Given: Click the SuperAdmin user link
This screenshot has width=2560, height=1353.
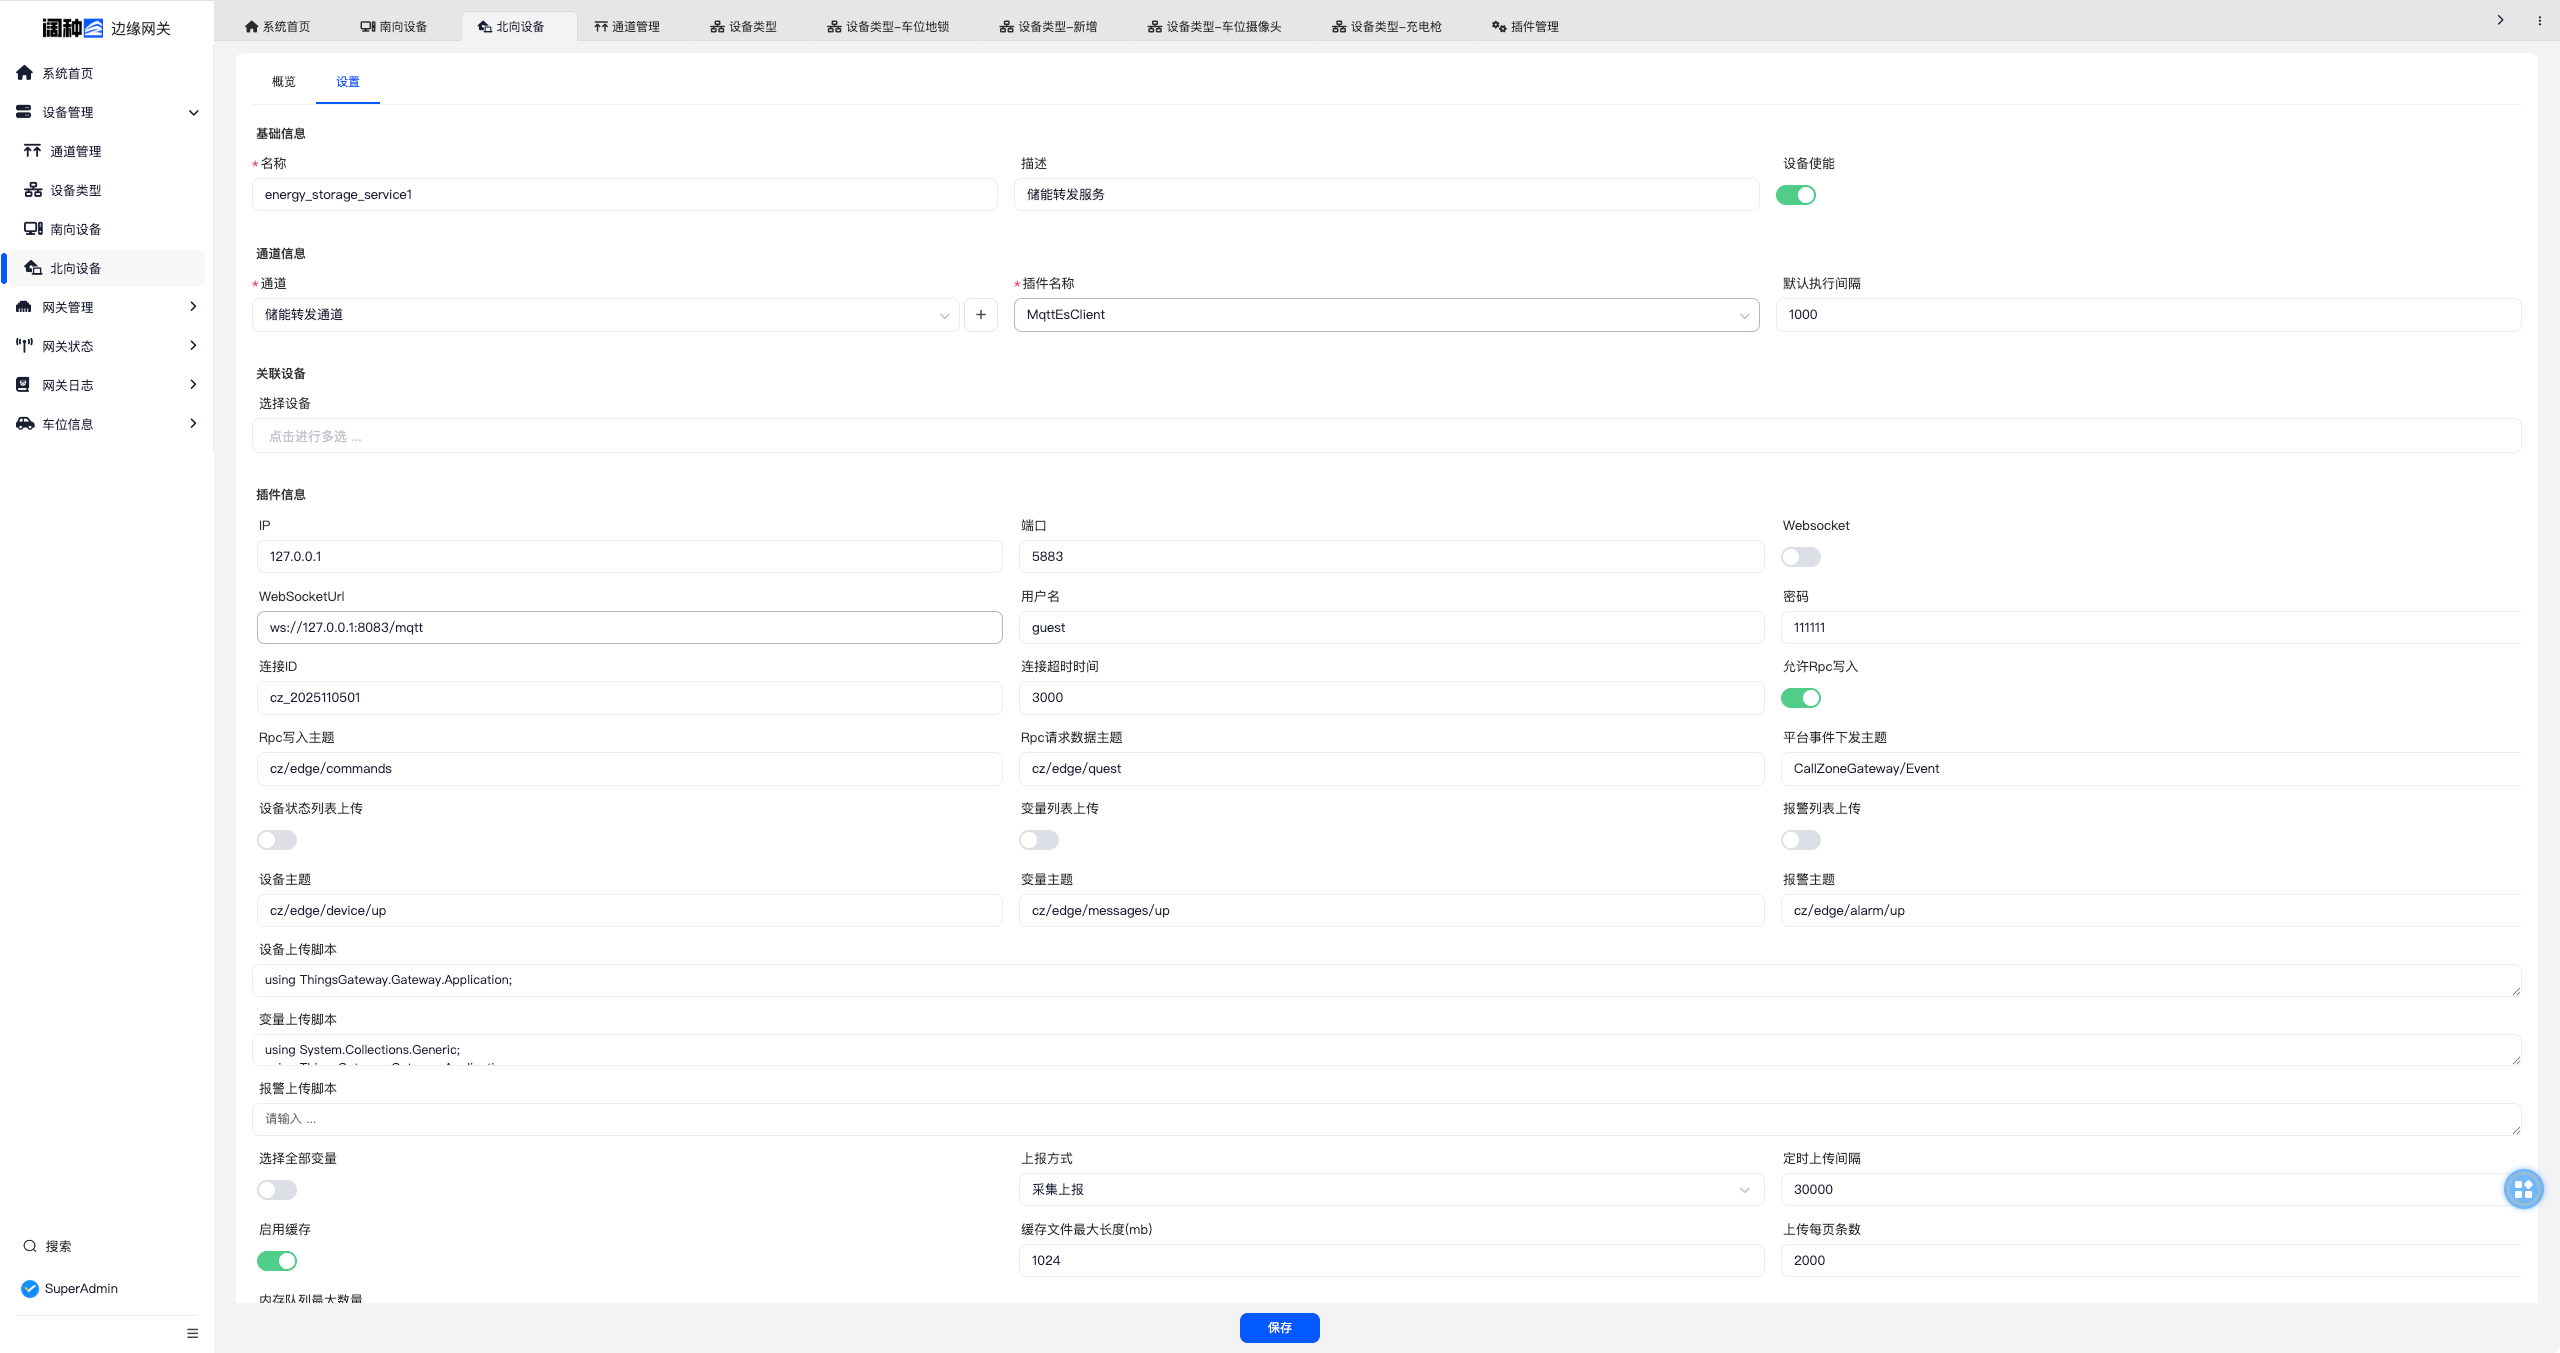Looking at the screenshot, I should [x=80, y=1288].
